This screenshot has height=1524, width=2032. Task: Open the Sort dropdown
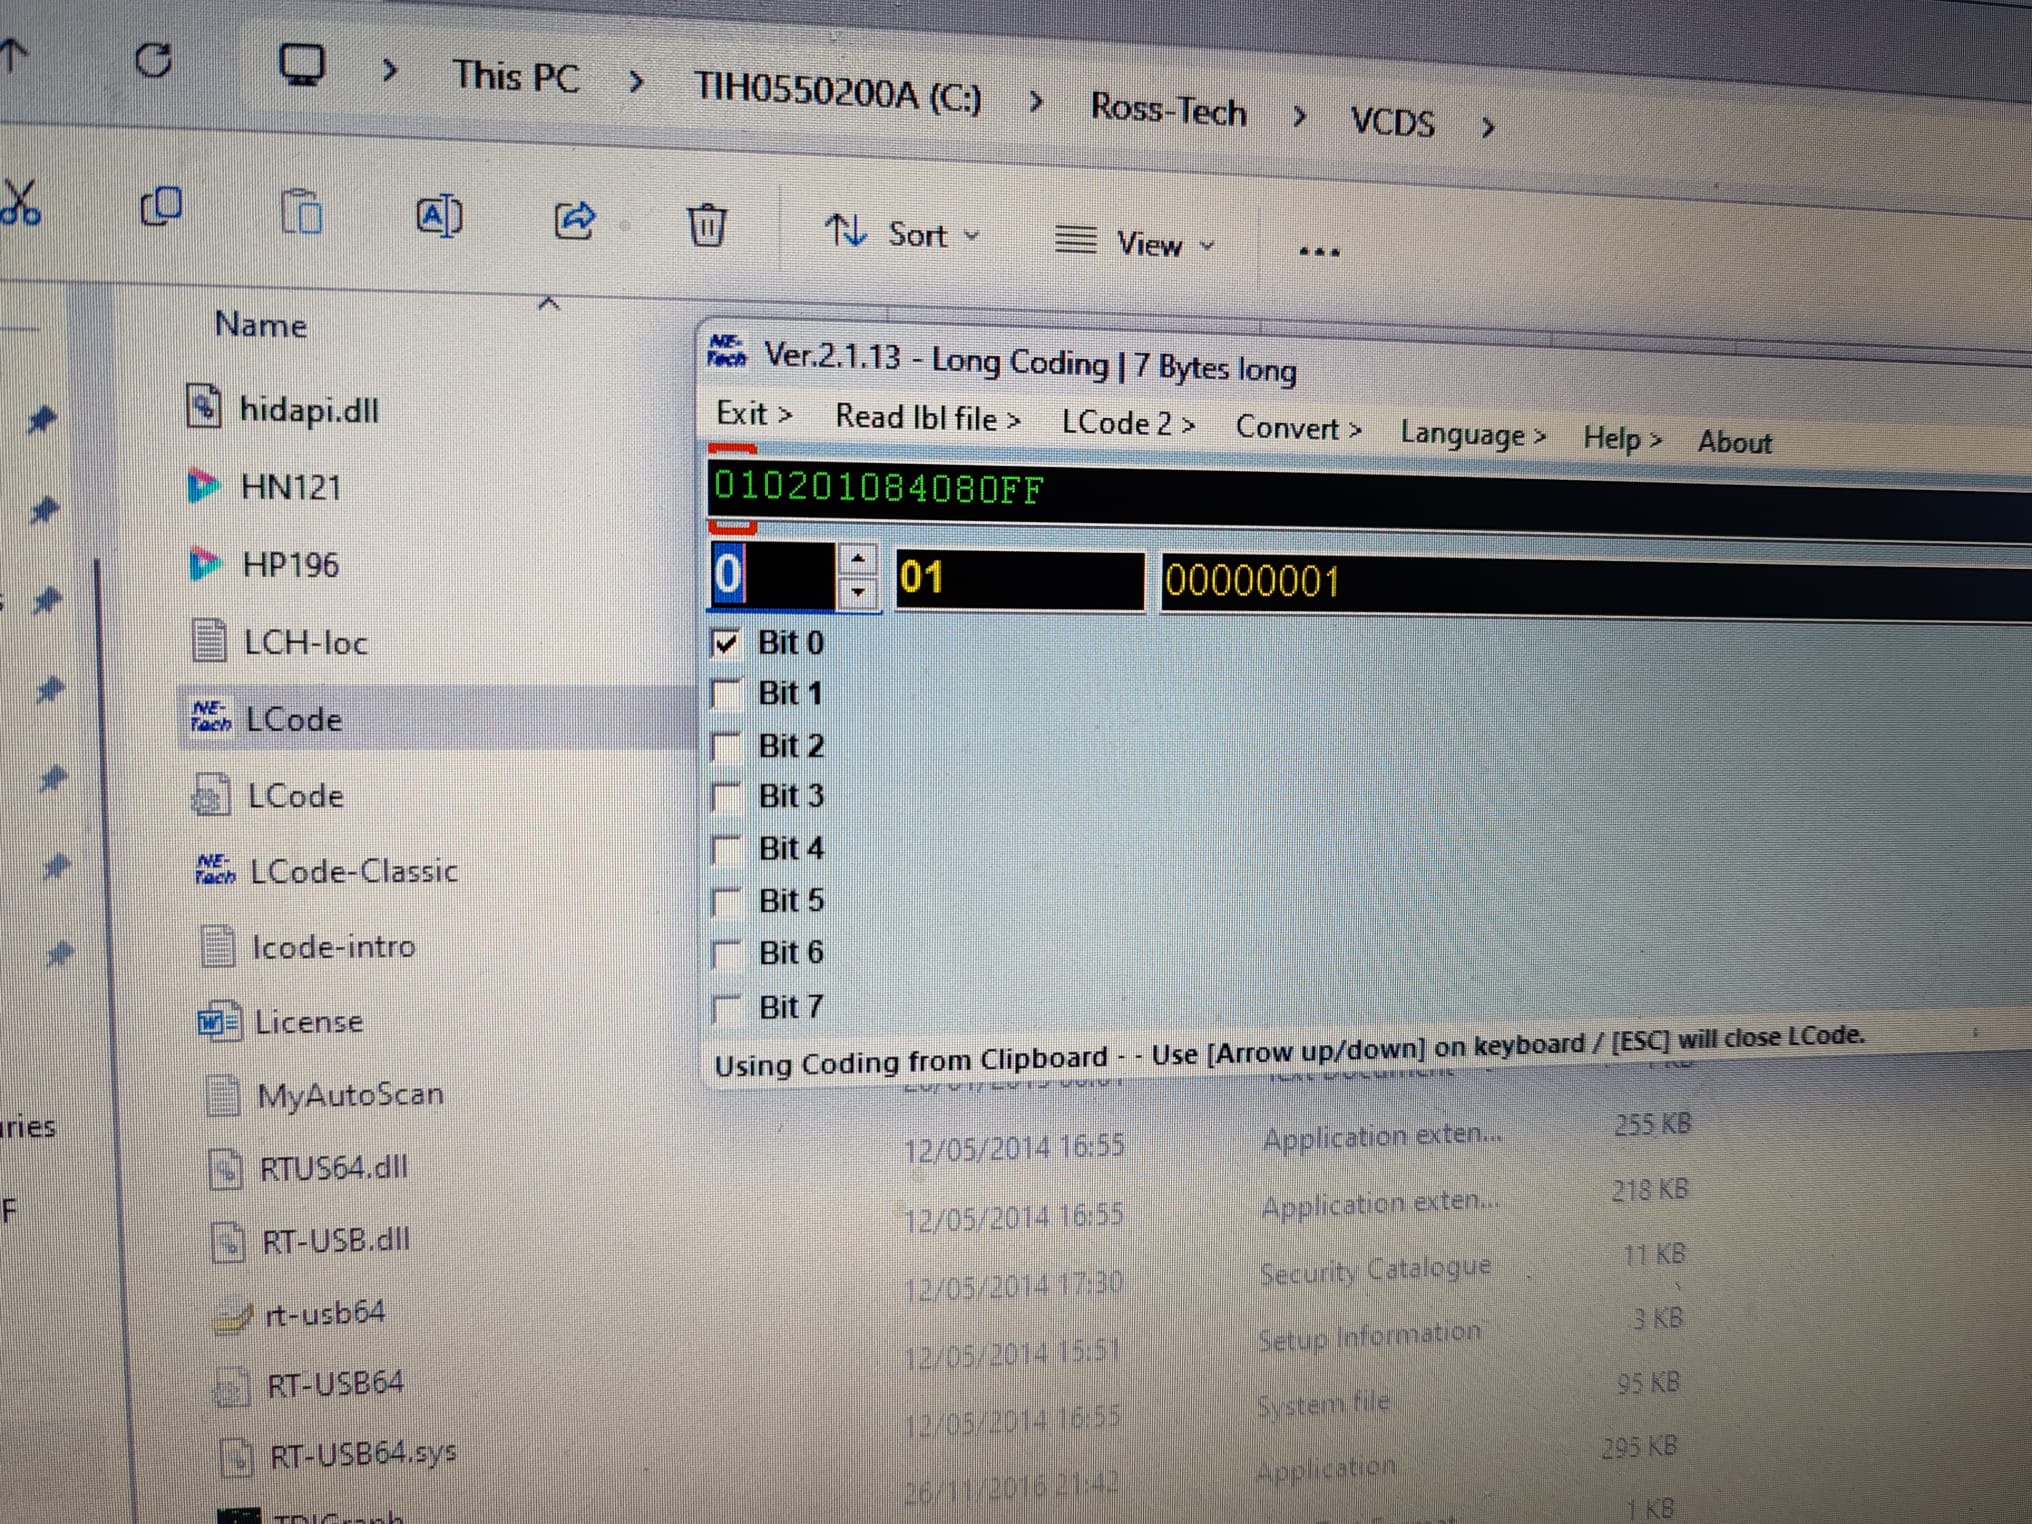902,233
